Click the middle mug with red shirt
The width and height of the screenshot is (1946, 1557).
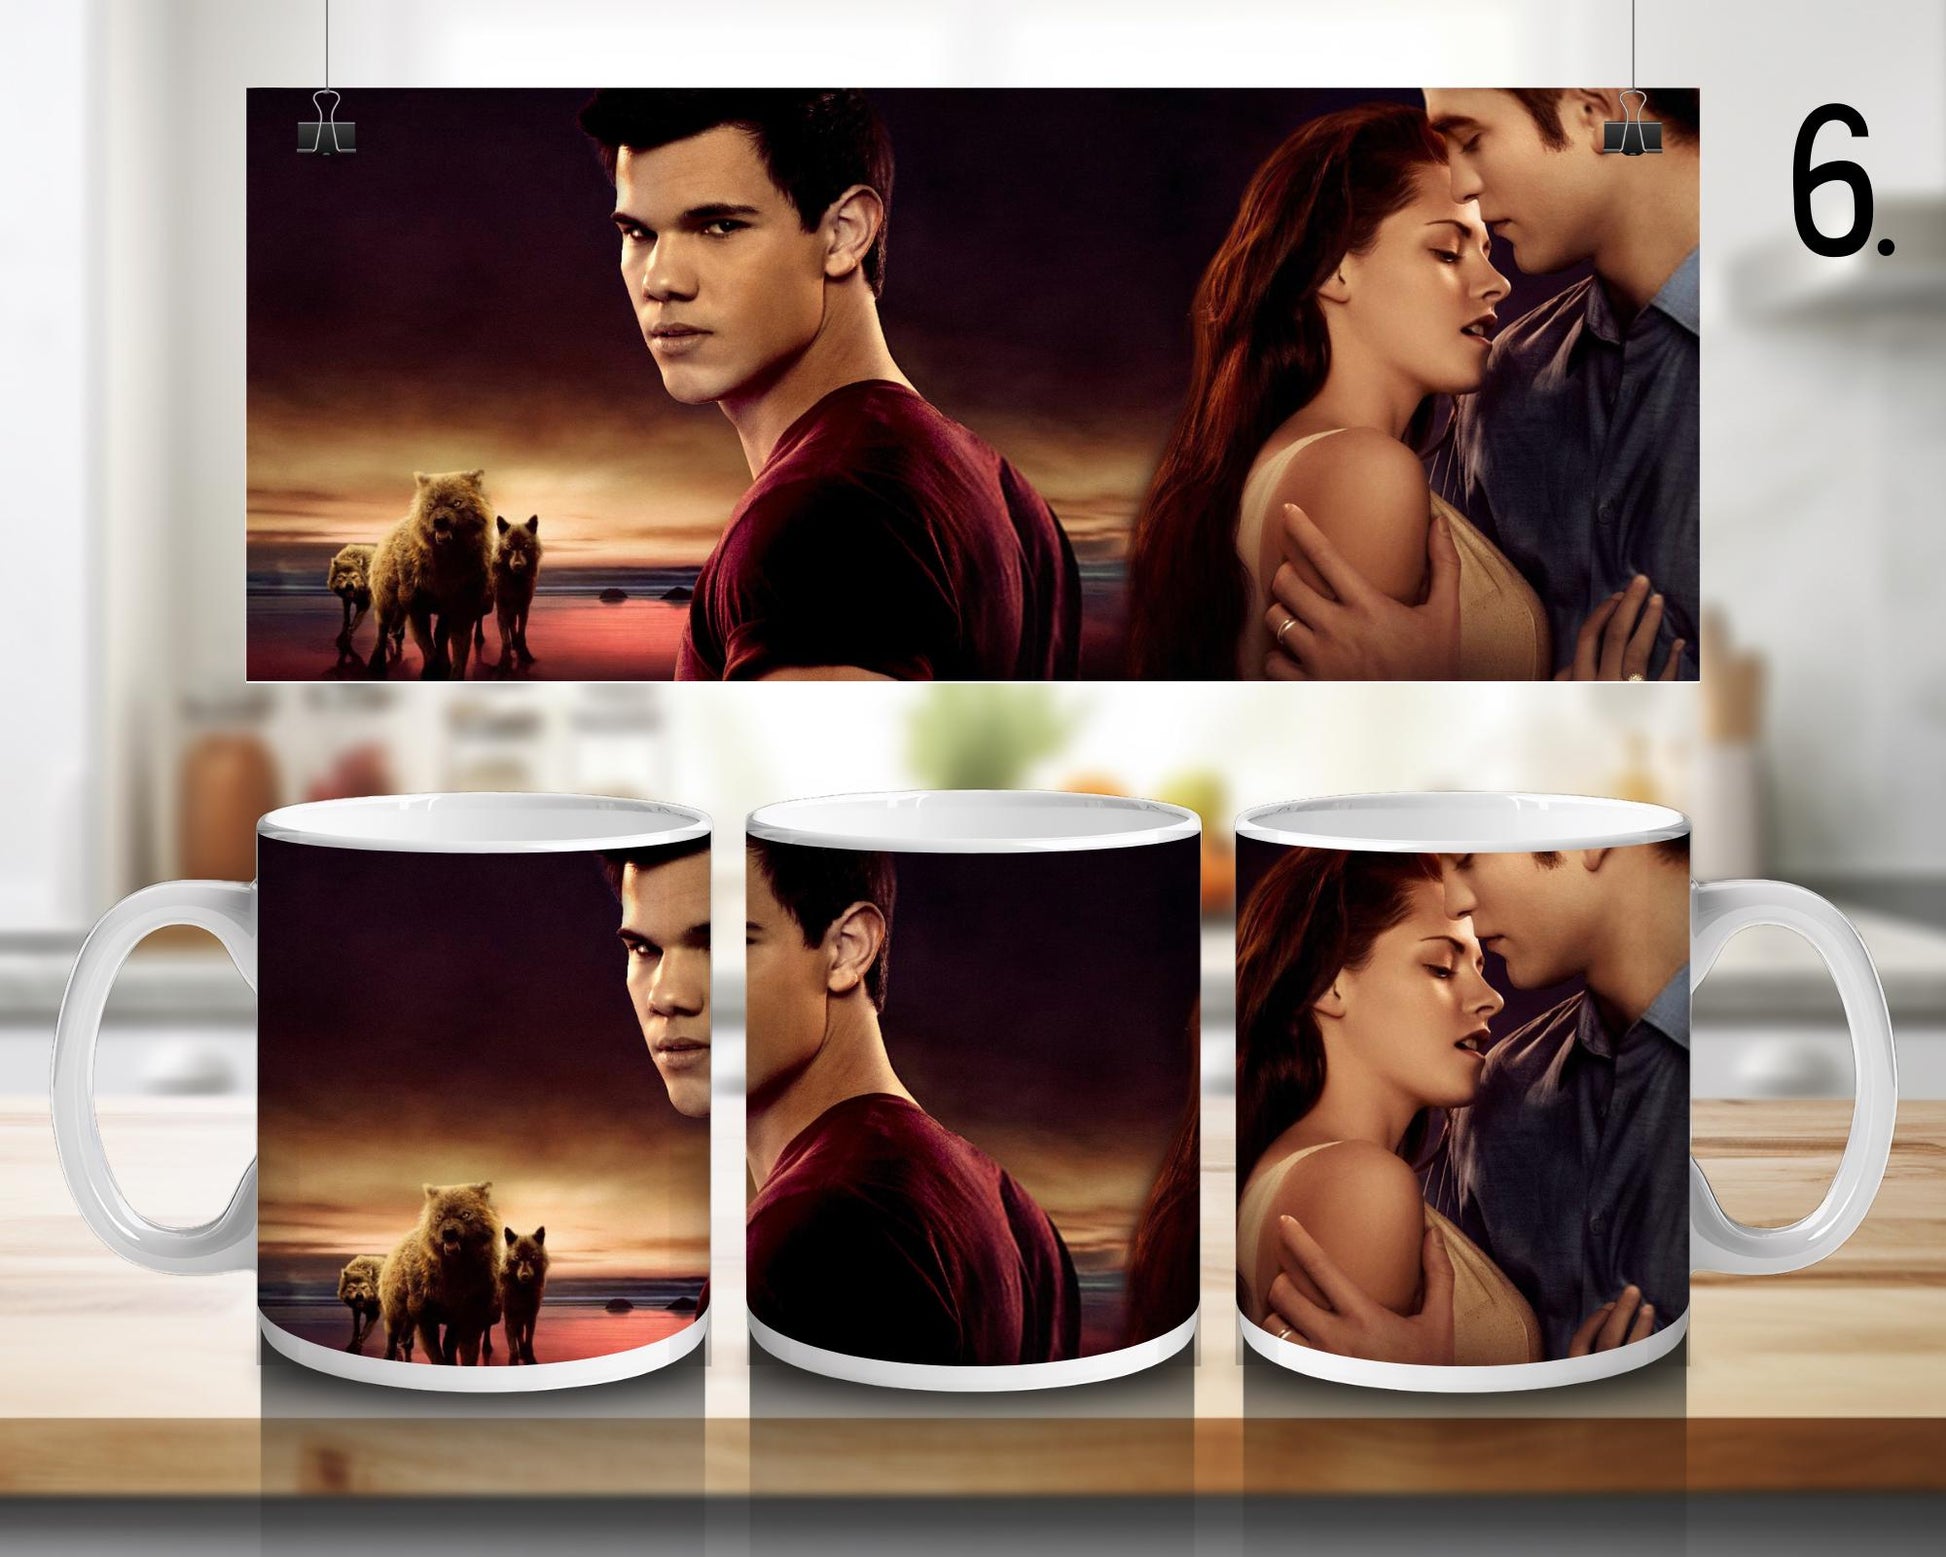(x=973, y=1089)
